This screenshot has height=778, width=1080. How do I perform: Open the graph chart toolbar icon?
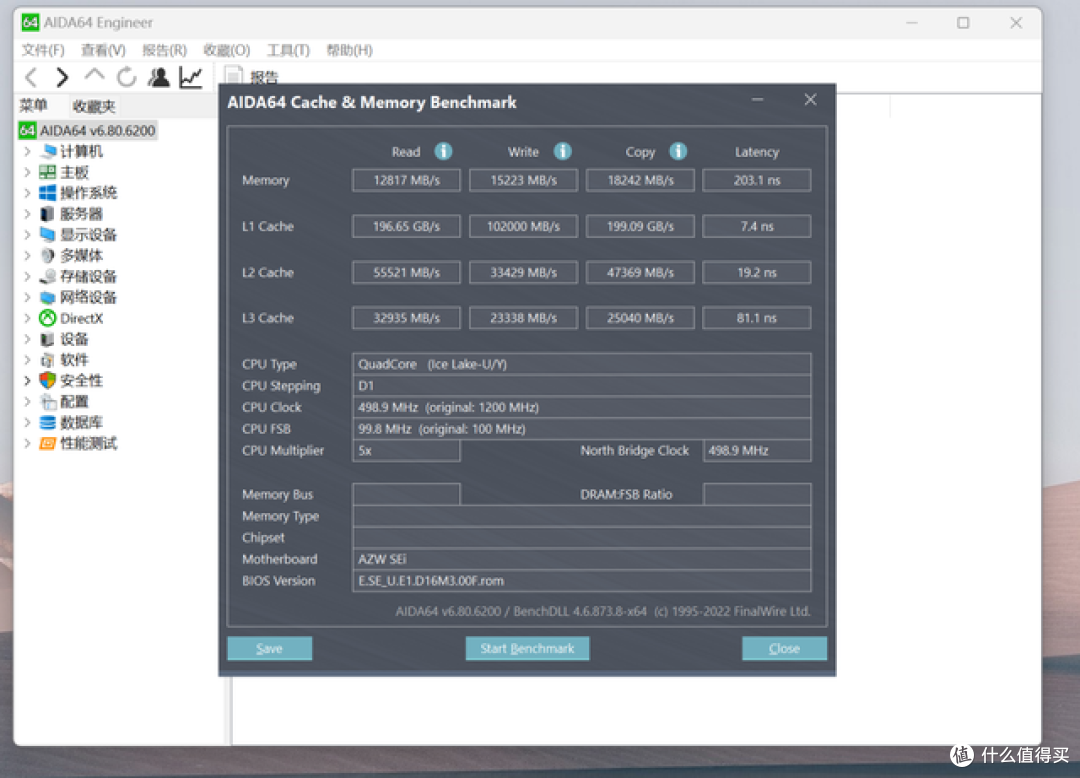click(x=191, y=77)
